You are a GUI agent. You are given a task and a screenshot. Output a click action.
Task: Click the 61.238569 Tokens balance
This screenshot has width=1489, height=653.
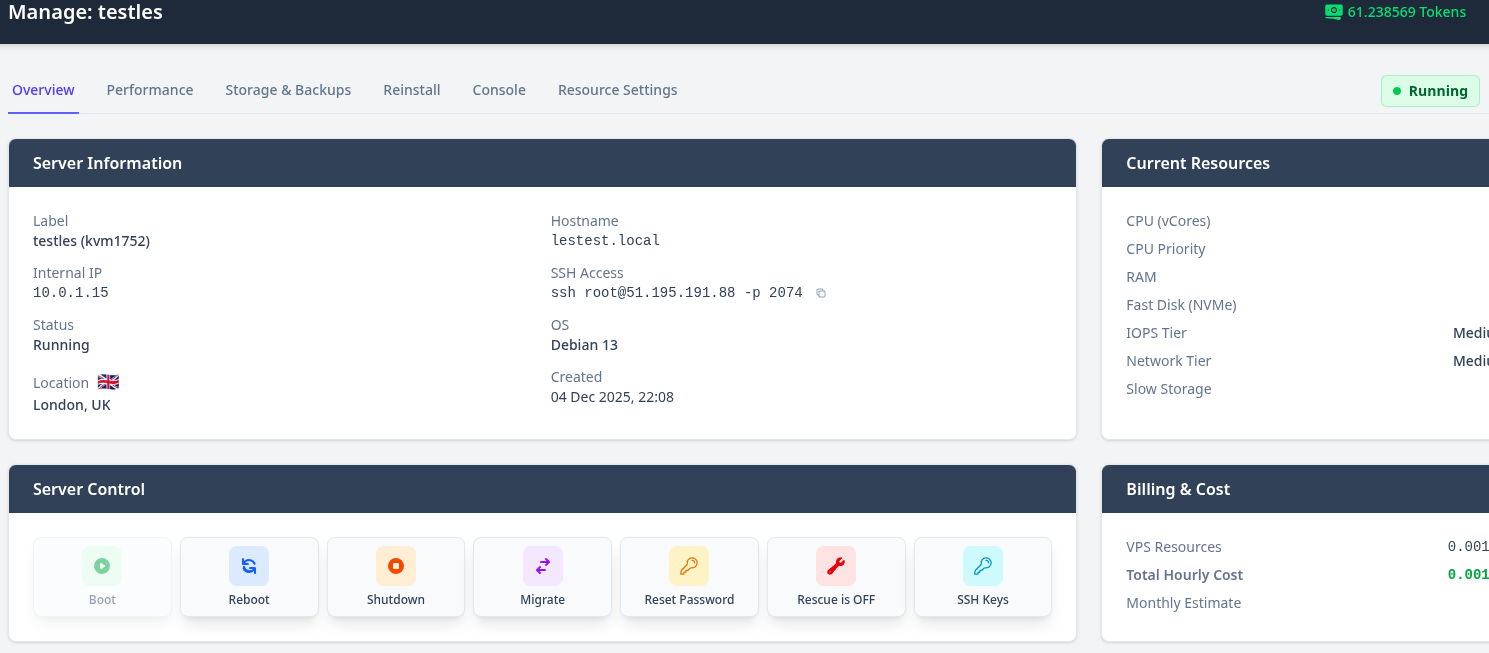click(1406, 12)
